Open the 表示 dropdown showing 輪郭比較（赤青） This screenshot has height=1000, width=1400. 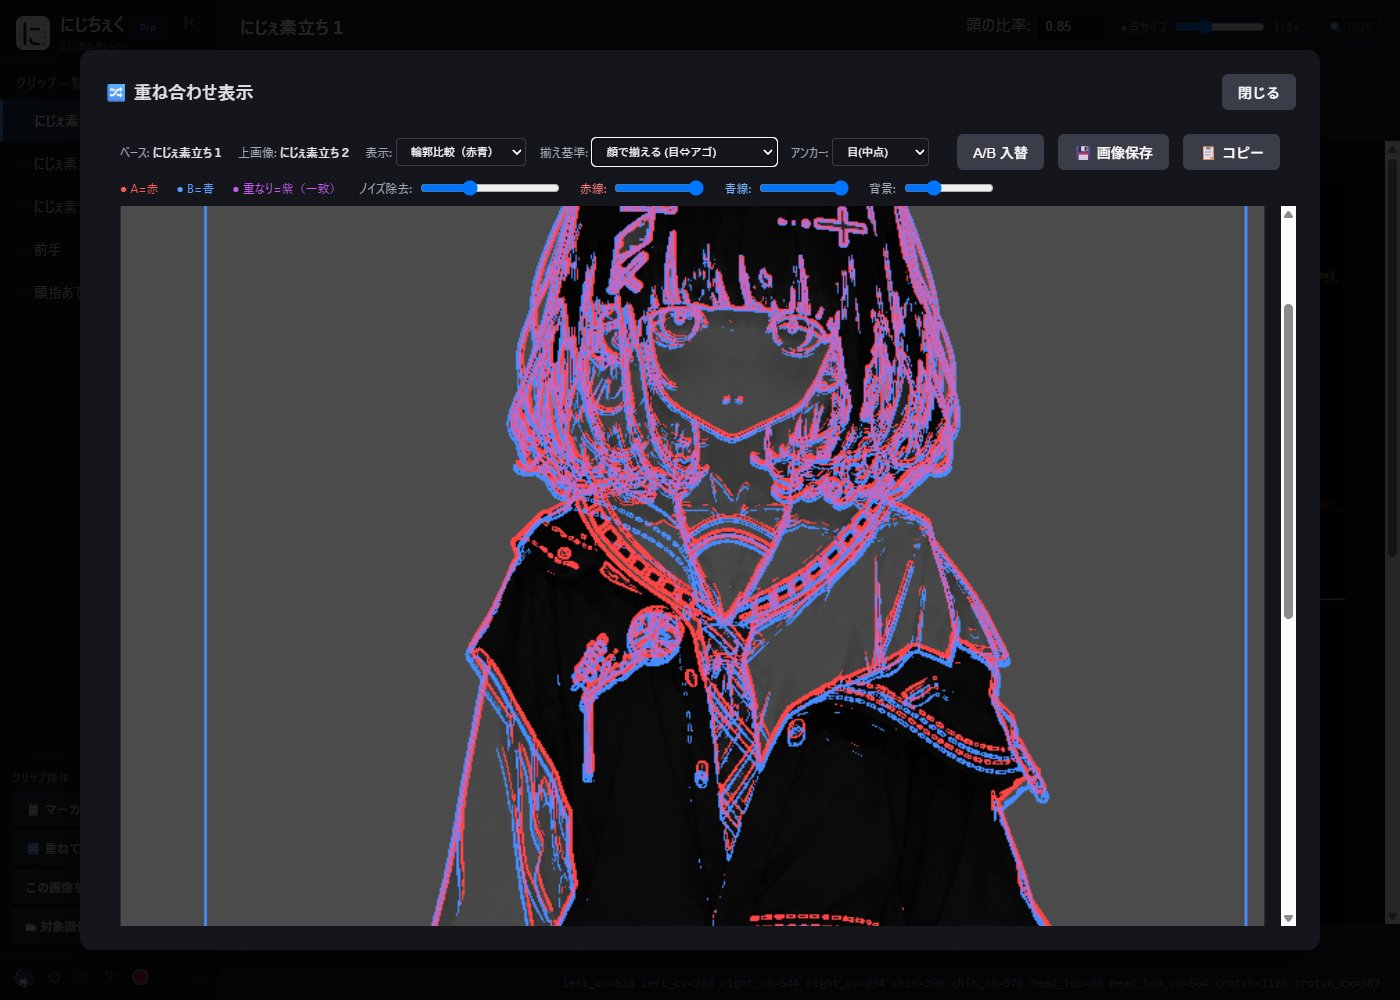click(x=461, y=152)
